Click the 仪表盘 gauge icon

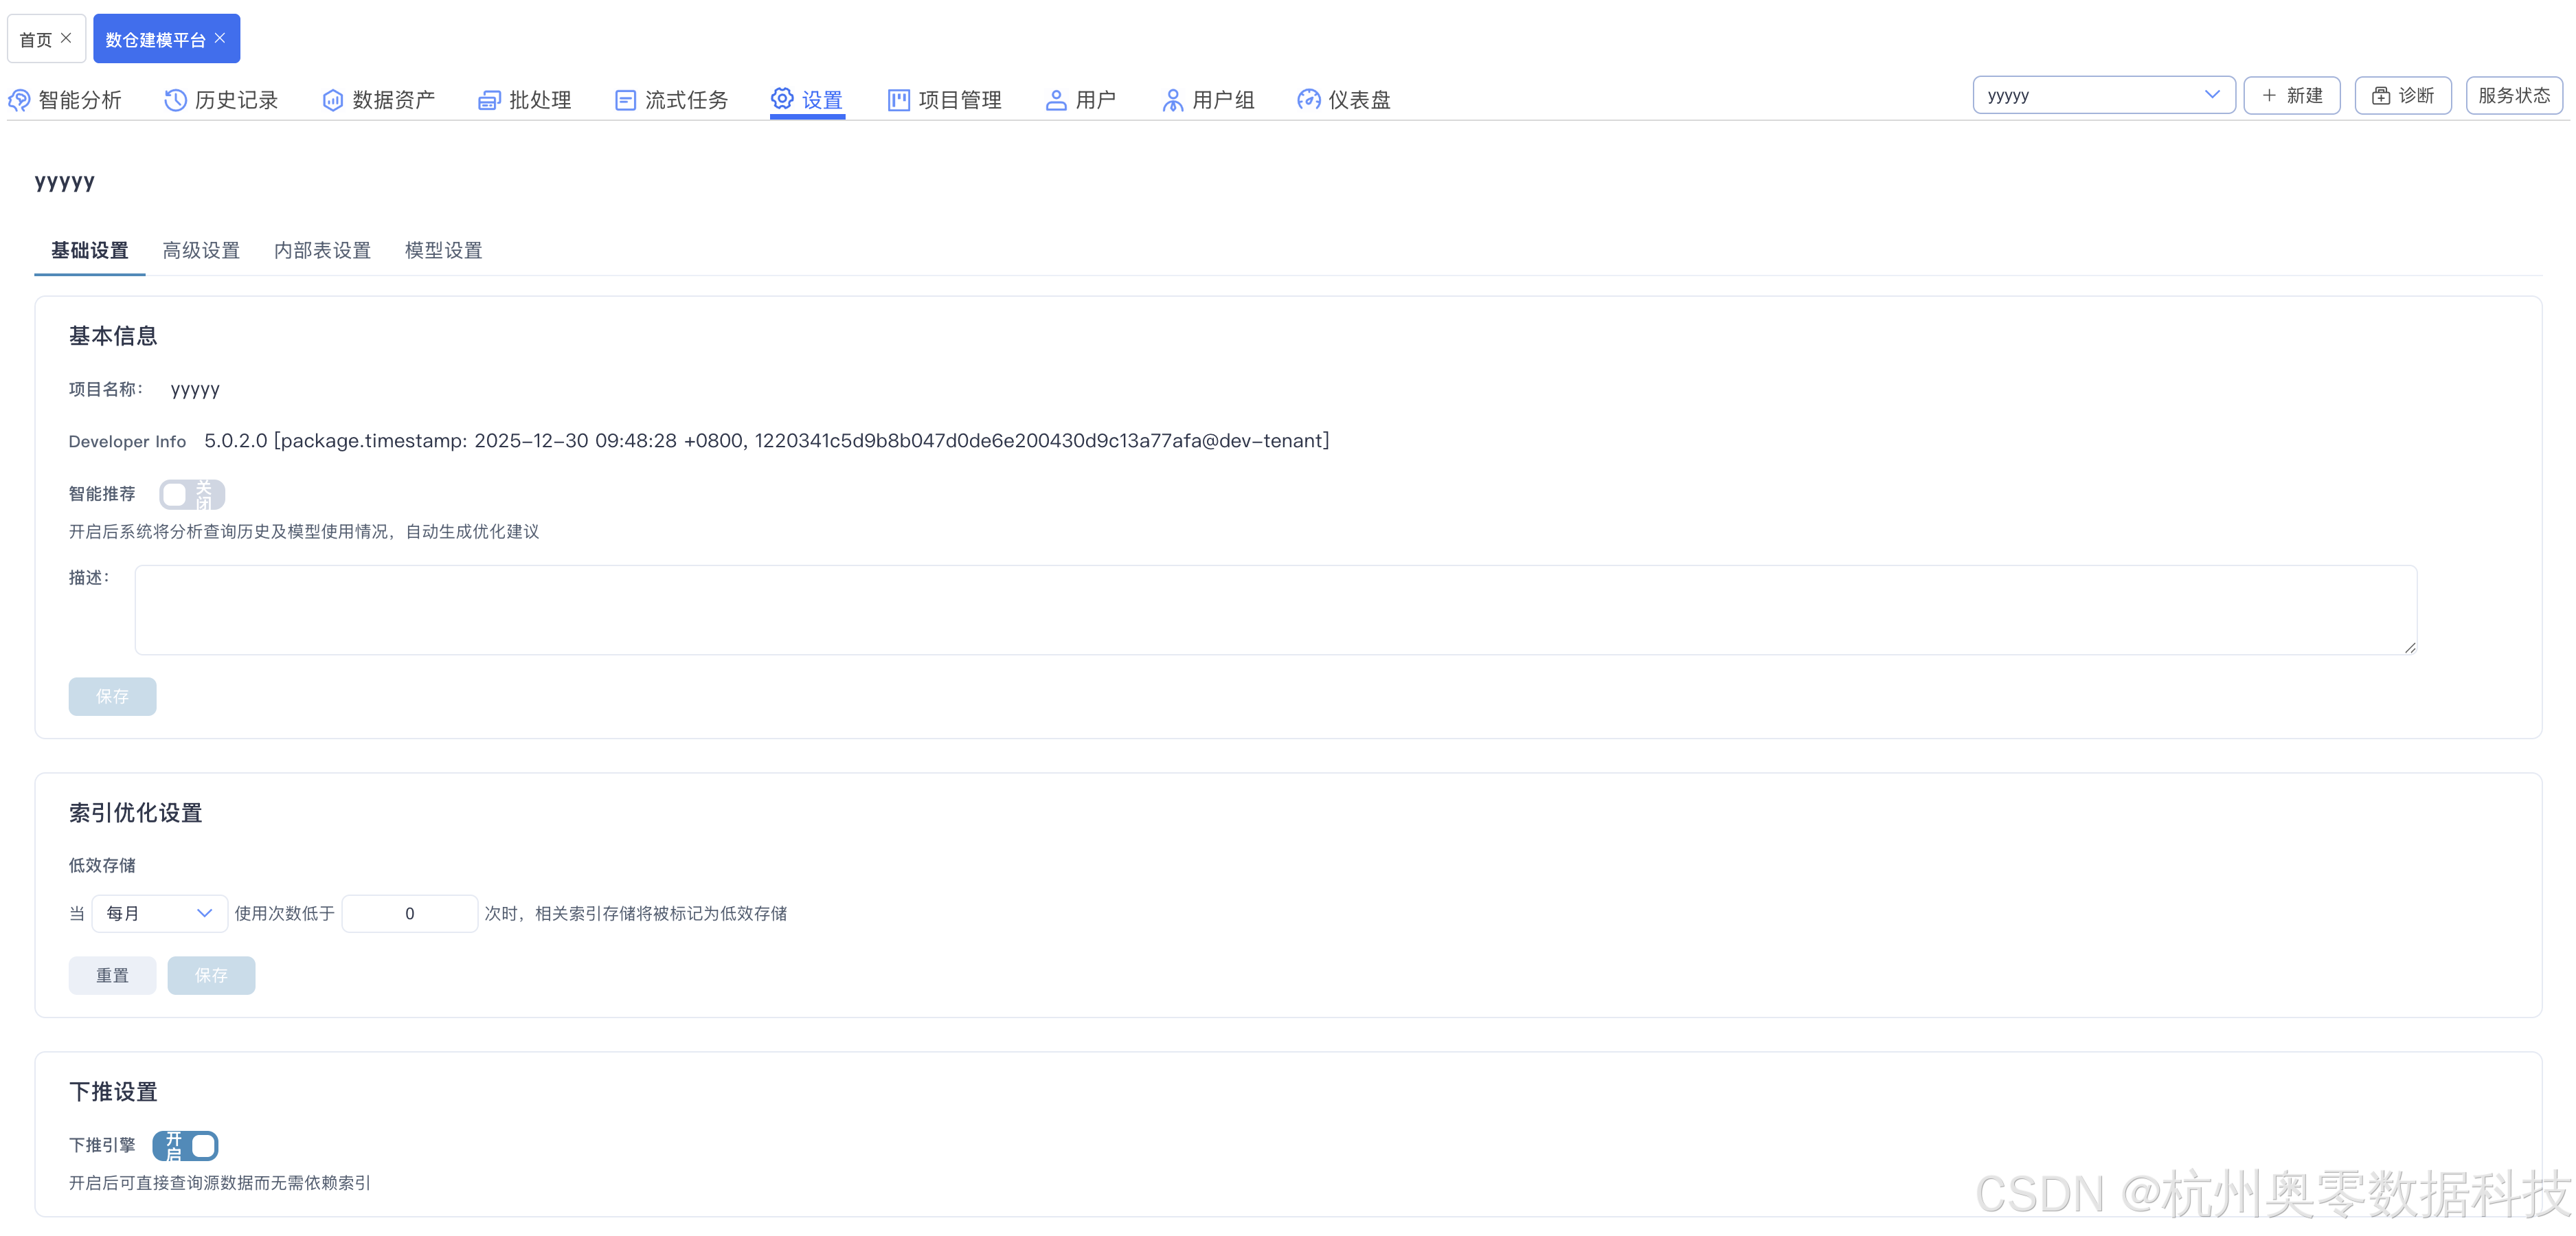coord(1308,100)
